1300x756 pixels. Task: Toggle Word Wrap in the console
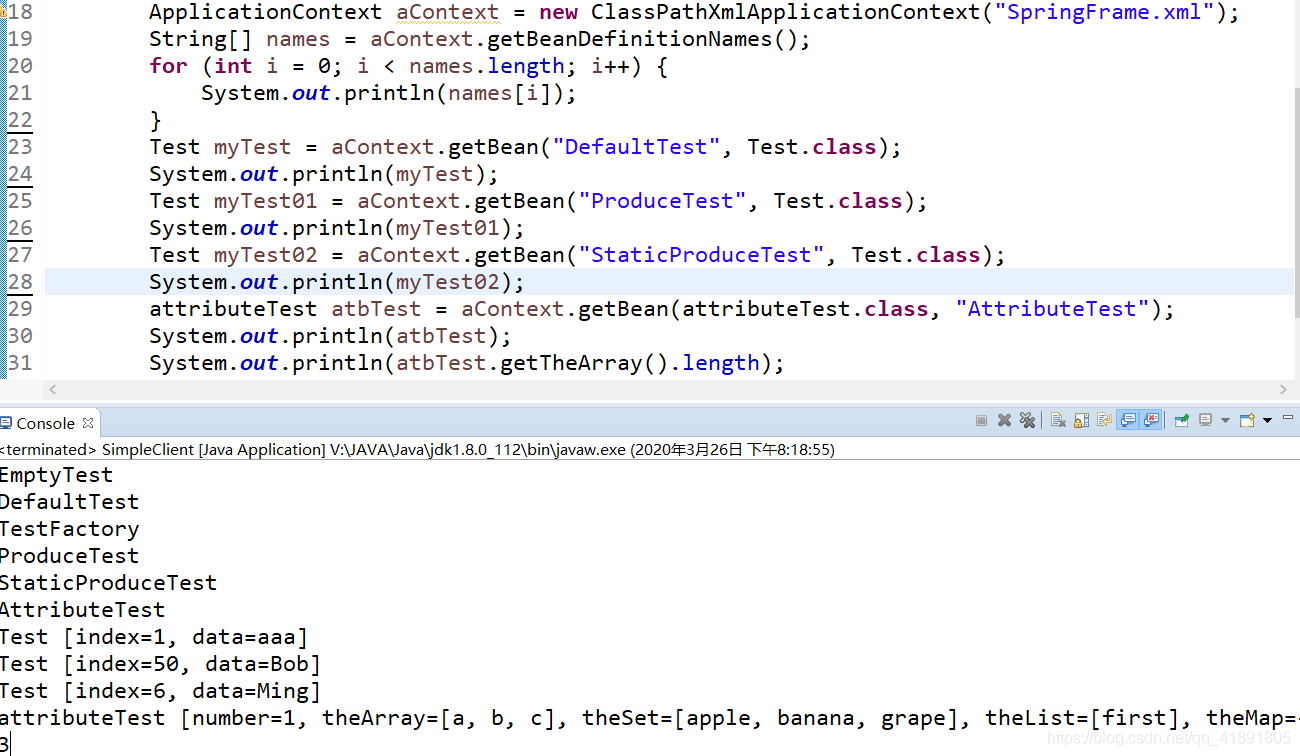pos(1104,420)
